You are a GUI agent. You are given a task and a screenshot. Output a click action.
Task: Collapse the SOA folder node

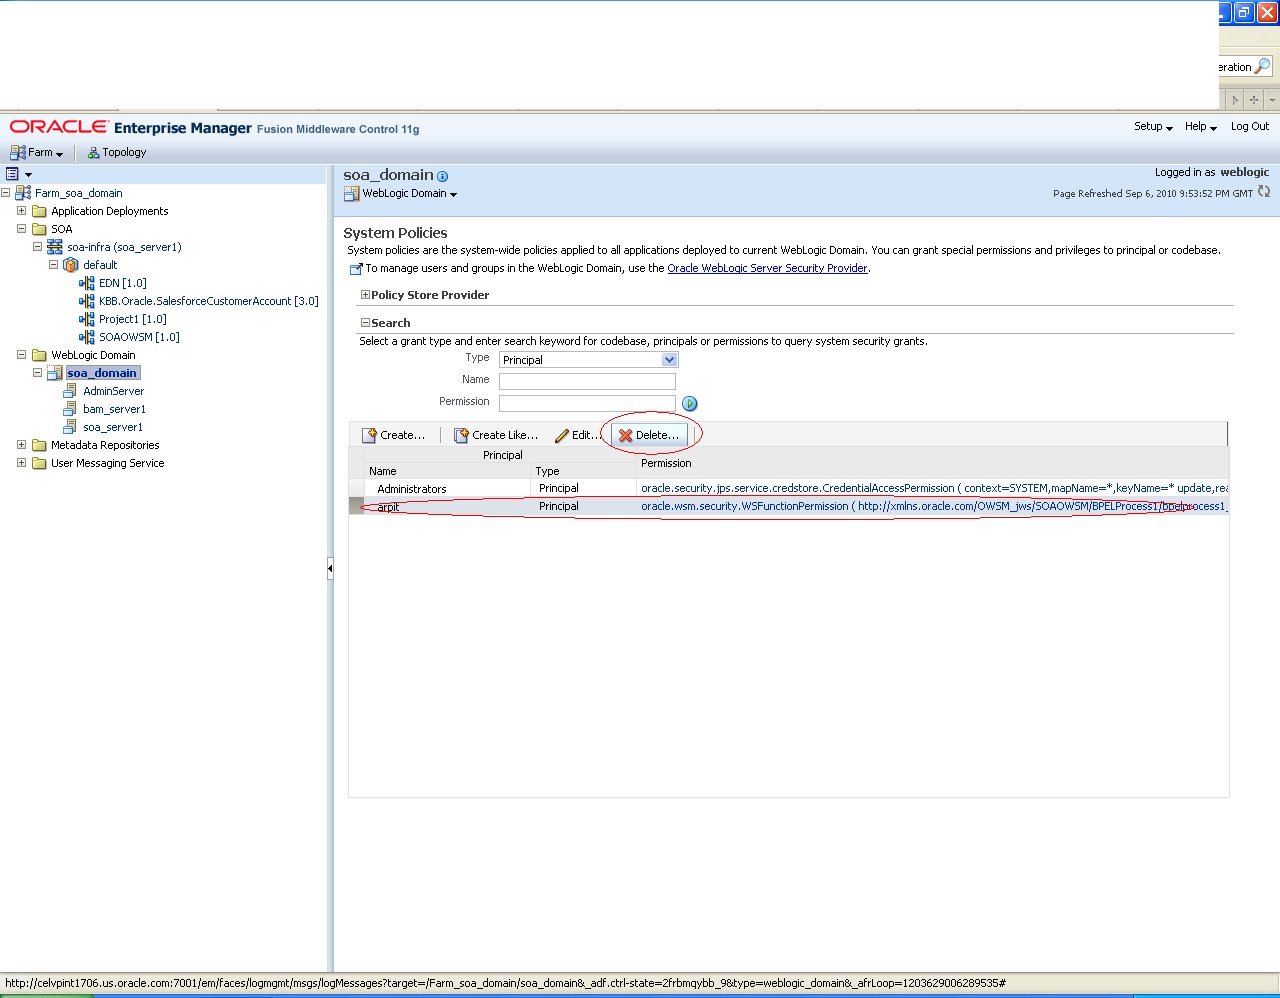(22, 229)
